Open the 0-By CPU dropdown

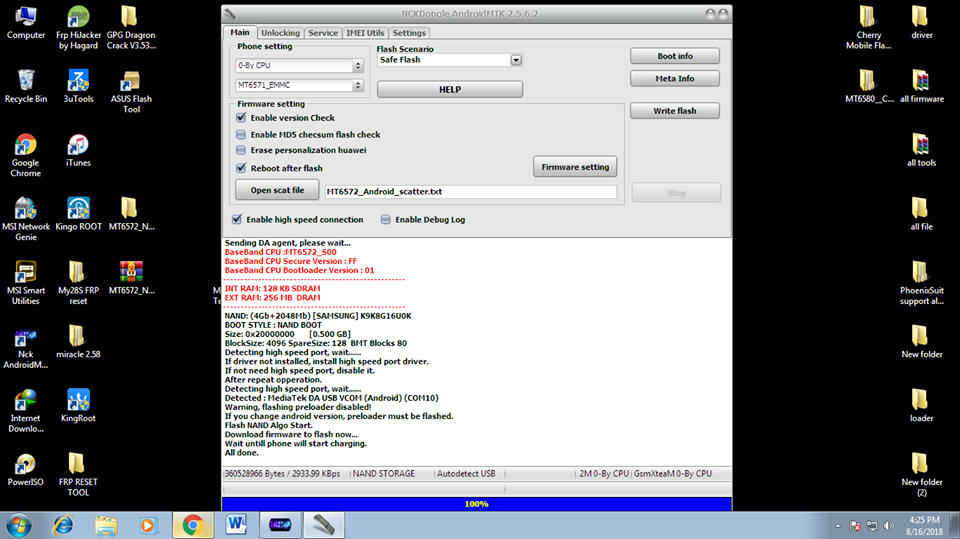pyautogui.click(x=300, y=65)
